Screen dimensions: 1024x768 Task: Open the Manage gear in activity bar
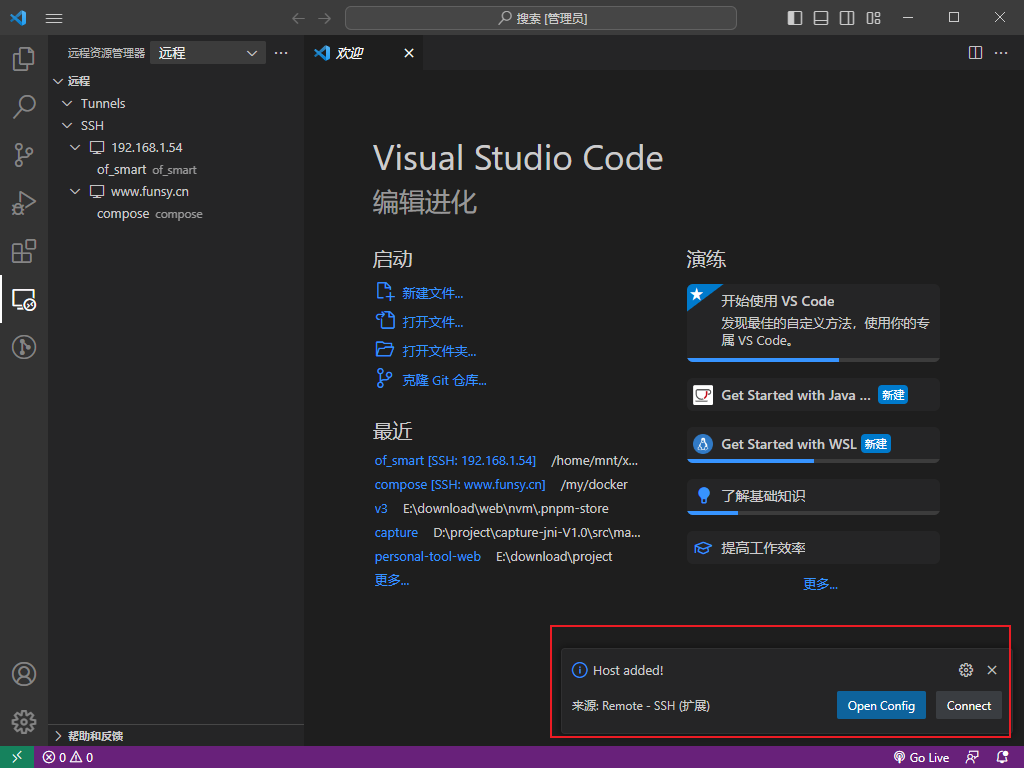(x=24, y=722)
